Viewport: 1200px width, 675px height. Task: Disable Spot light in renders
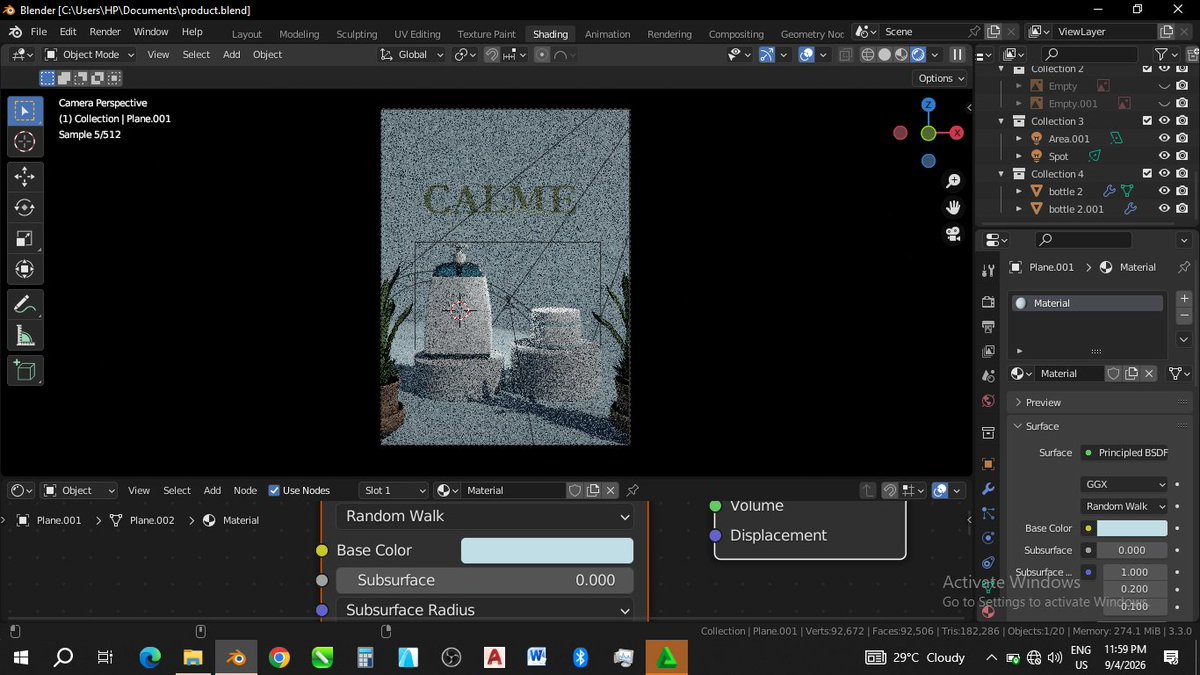(1182, 156)
